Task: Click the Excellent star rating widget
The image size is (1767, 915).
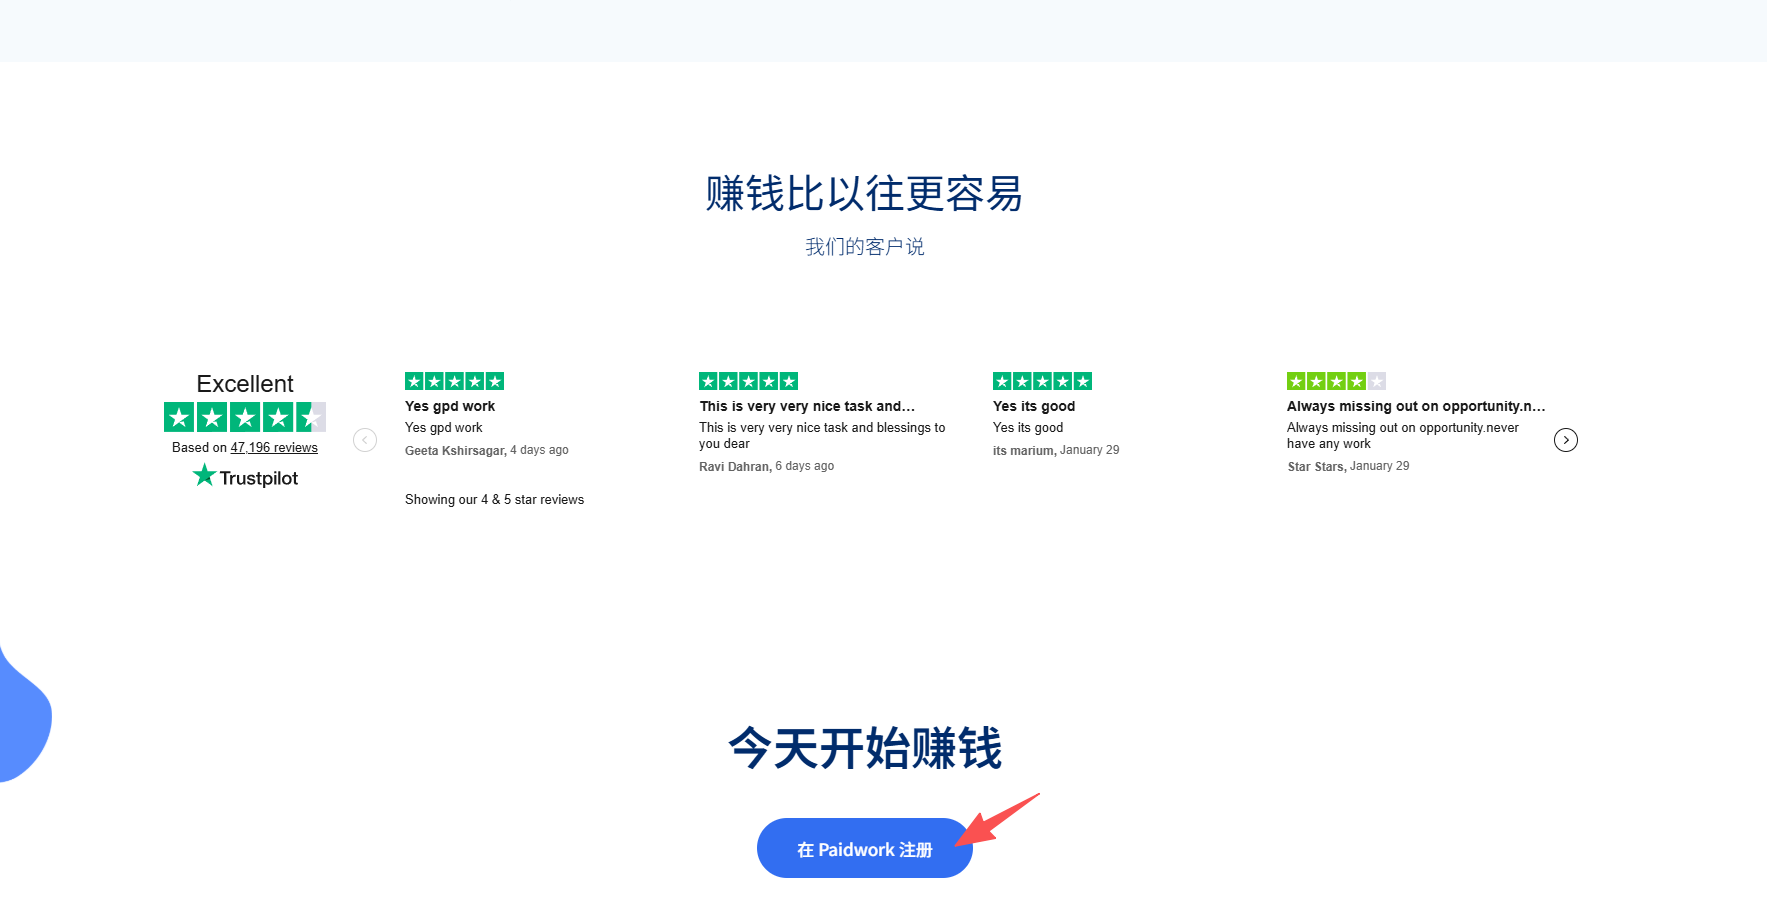Action: [x=245, y=417]
